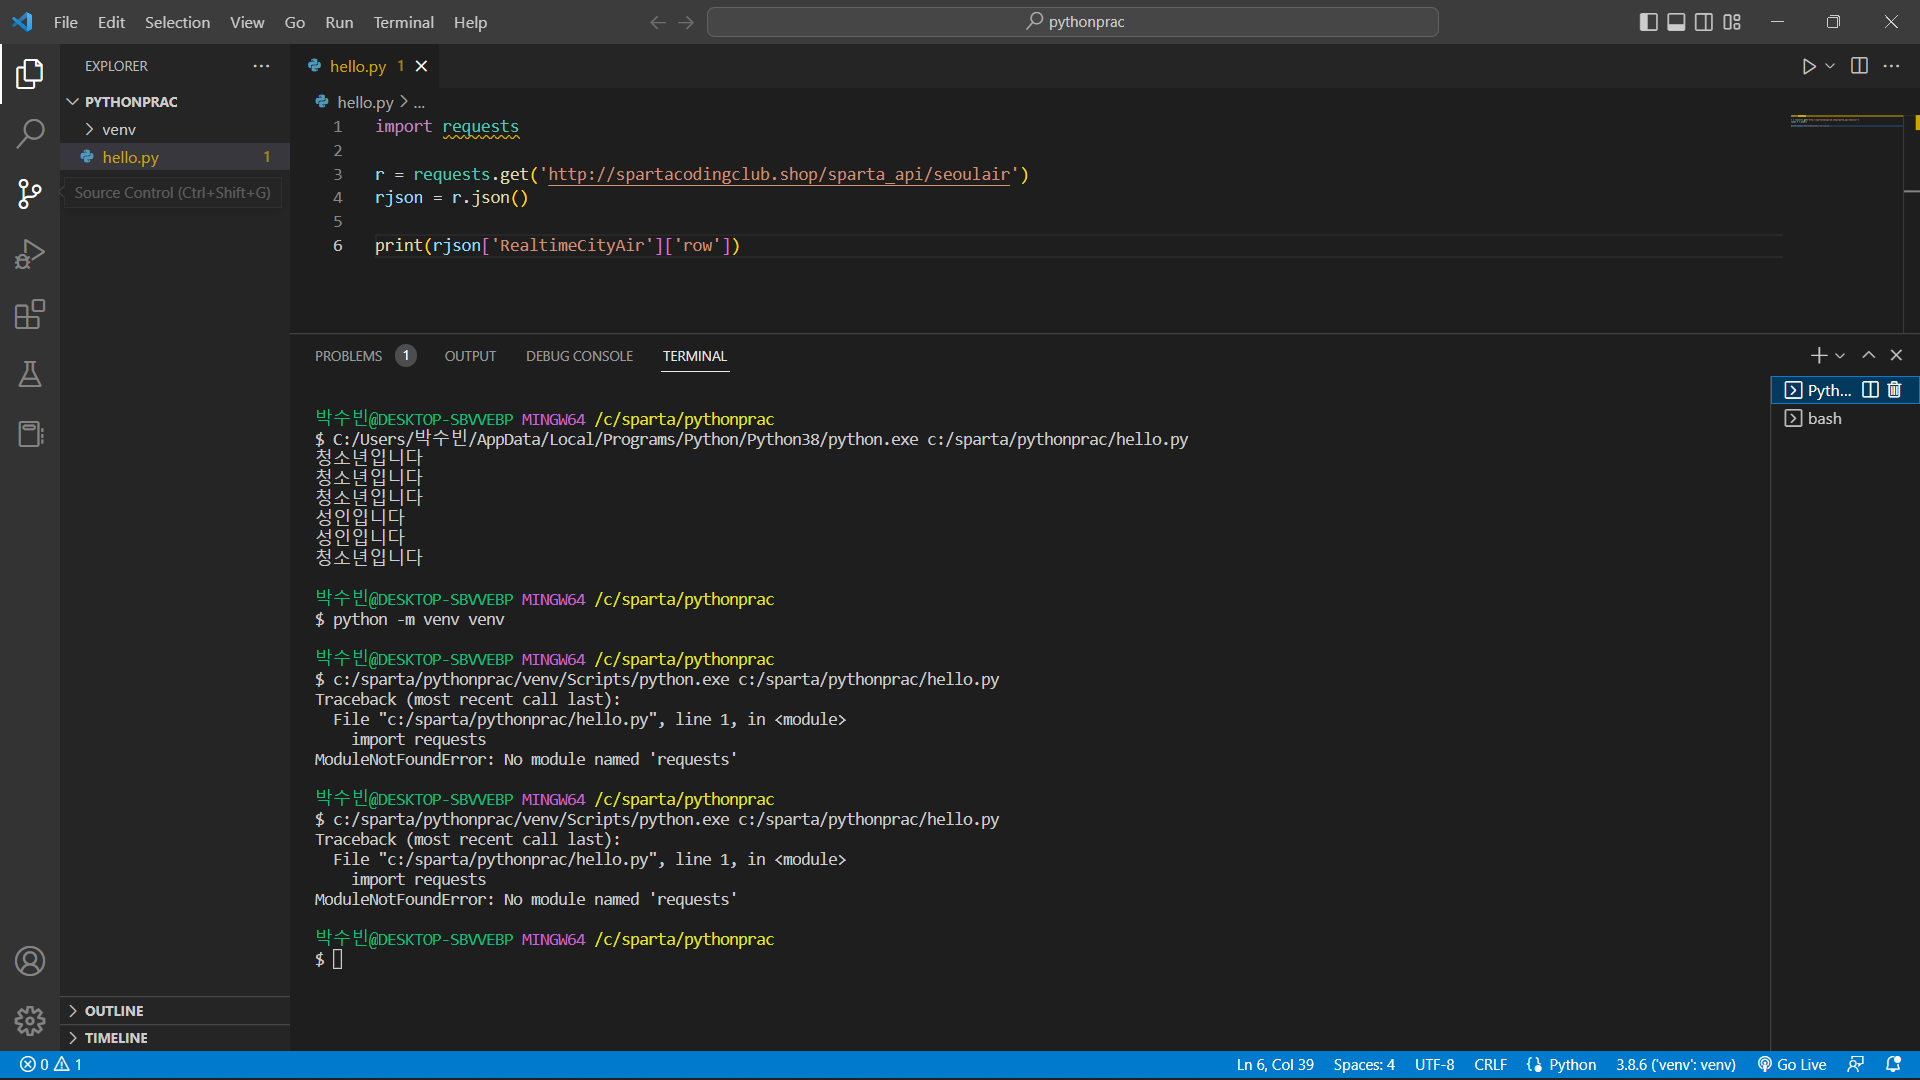Click hello.py in the breadcrumb
This screenshot has height=1080, width=1920.
coord(365,102)
